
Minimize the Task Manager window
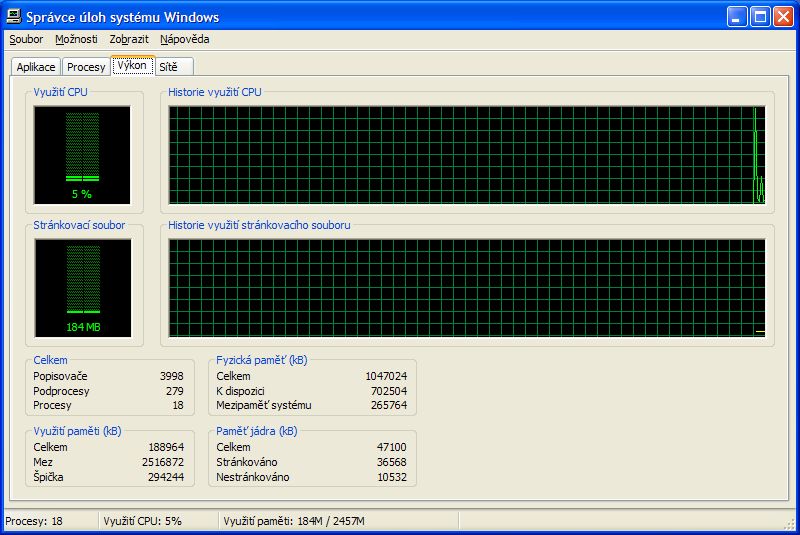tap(736, 17)
